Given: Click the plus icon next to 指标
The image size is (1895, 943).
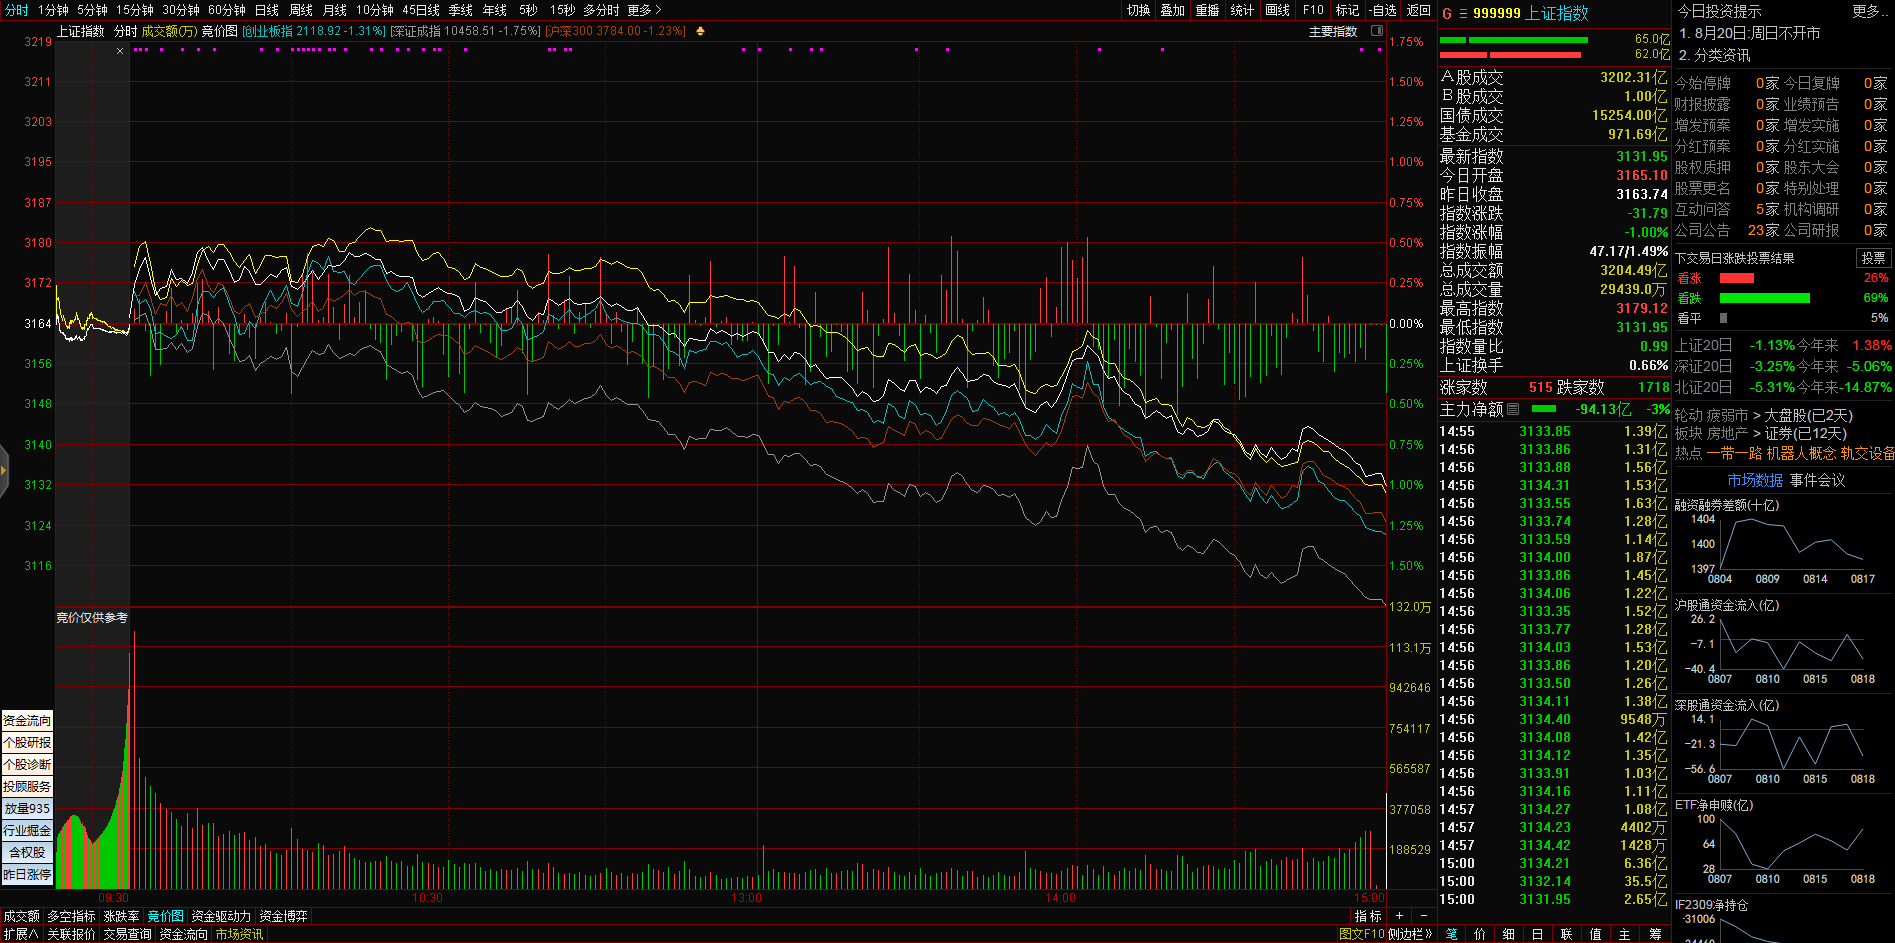Looking at the screenshot, I should [1399, 916].
